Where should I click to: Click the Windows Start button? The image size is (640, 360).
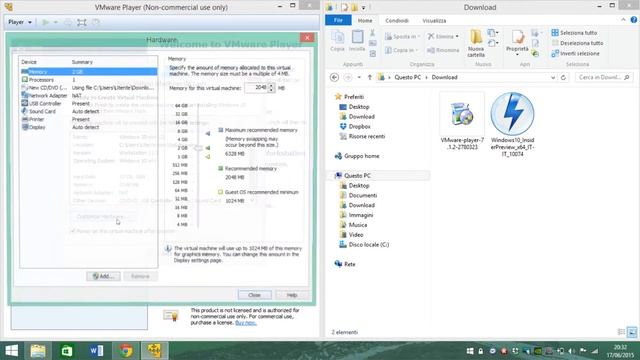11,351
